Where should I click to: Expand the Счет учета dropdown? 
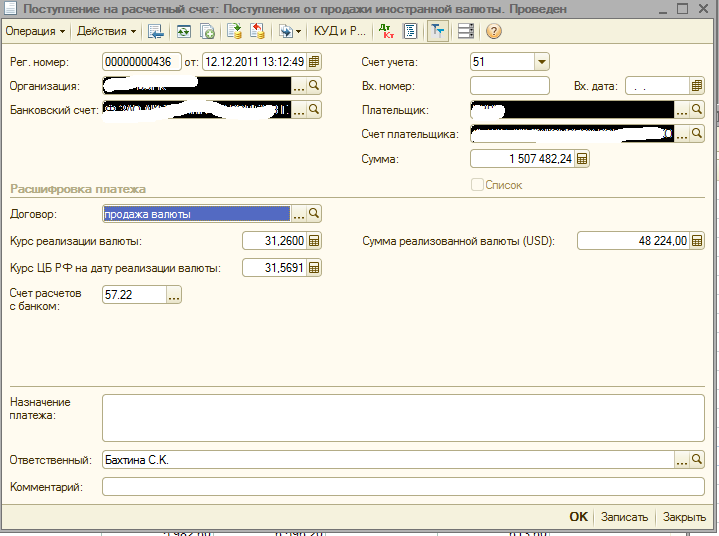(x=541, y=62)
